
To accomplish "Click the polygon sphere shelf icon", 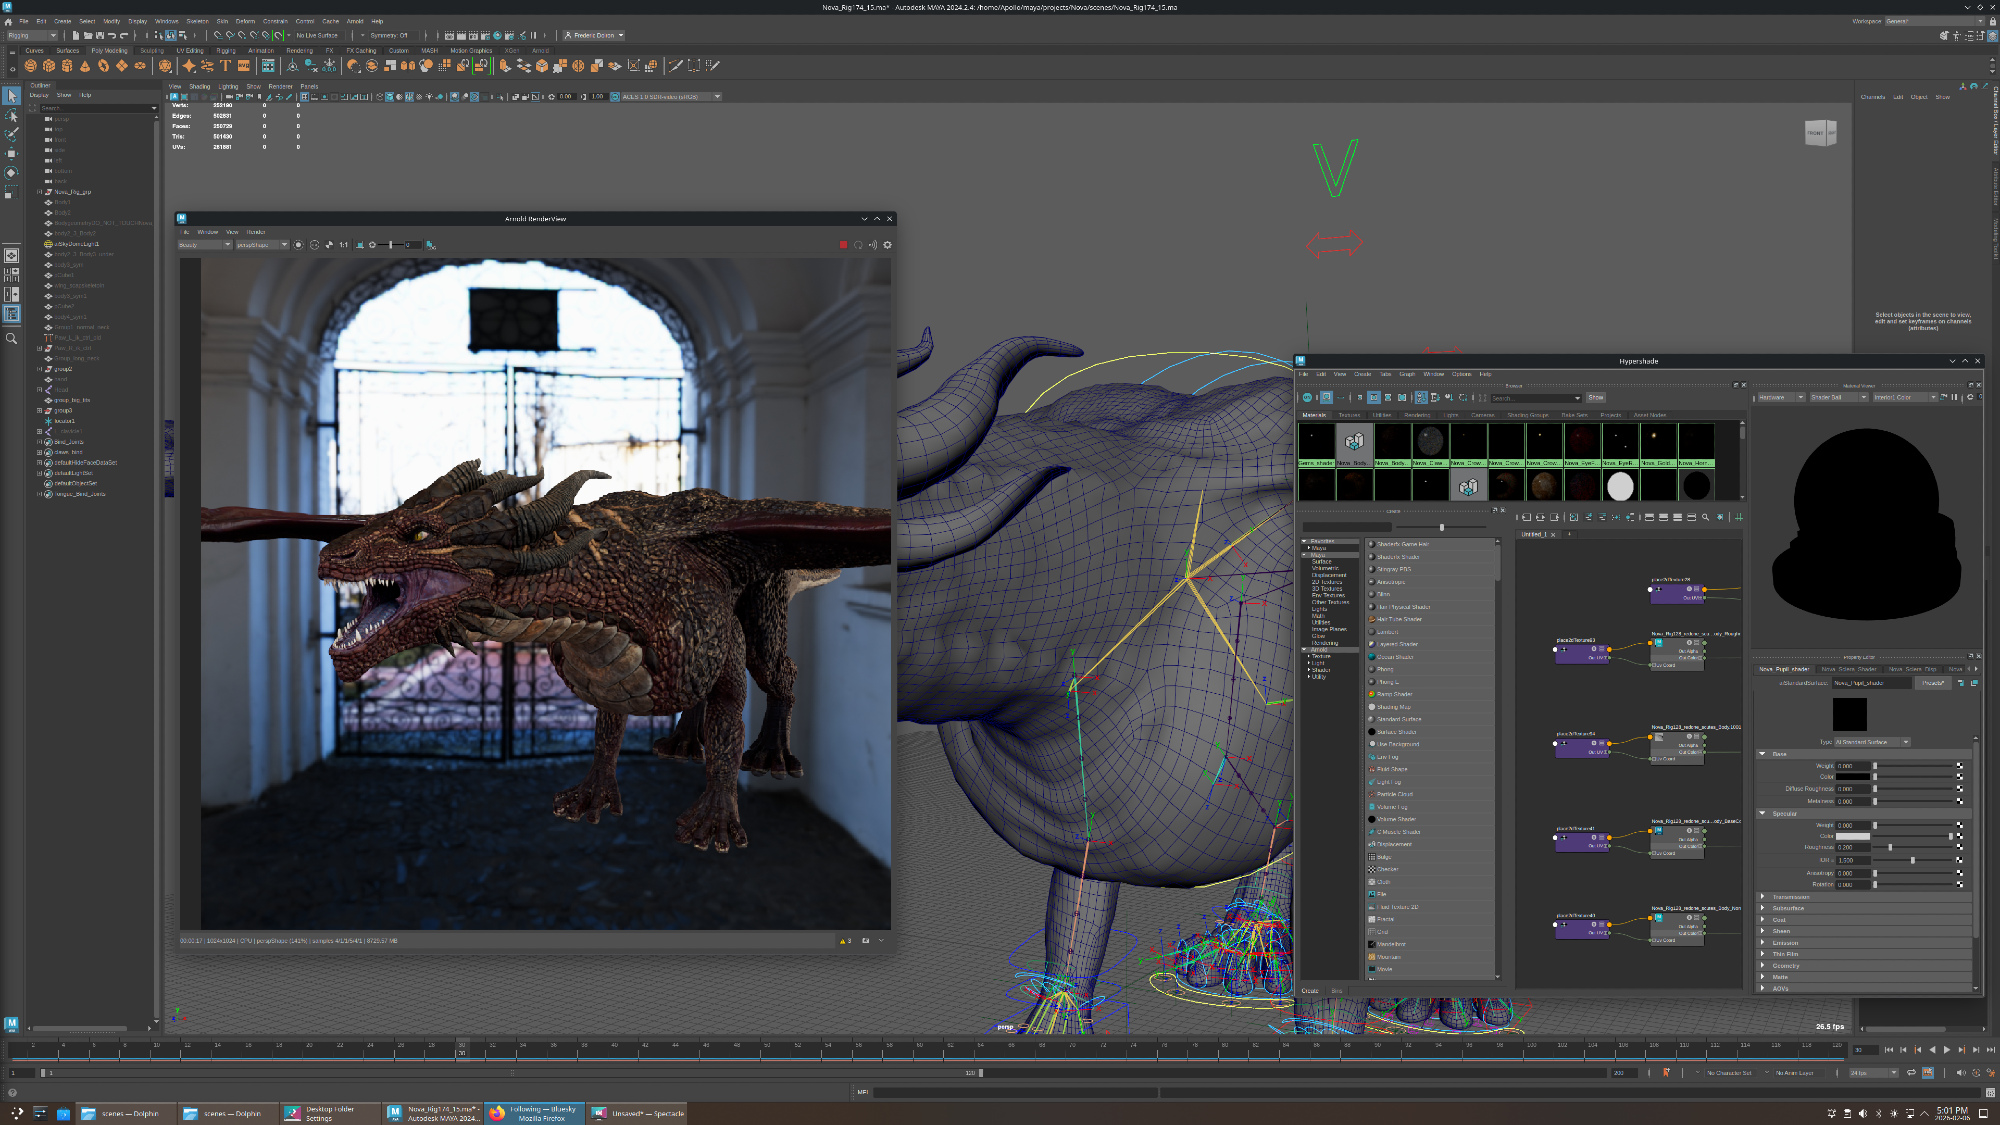I will 30,66.
